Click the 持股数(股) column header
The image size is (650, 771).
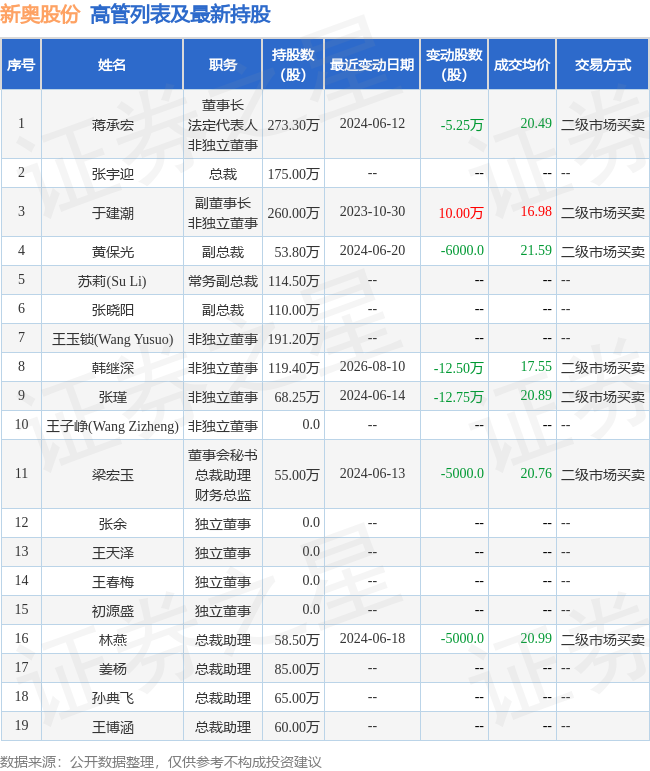(293, 64)
